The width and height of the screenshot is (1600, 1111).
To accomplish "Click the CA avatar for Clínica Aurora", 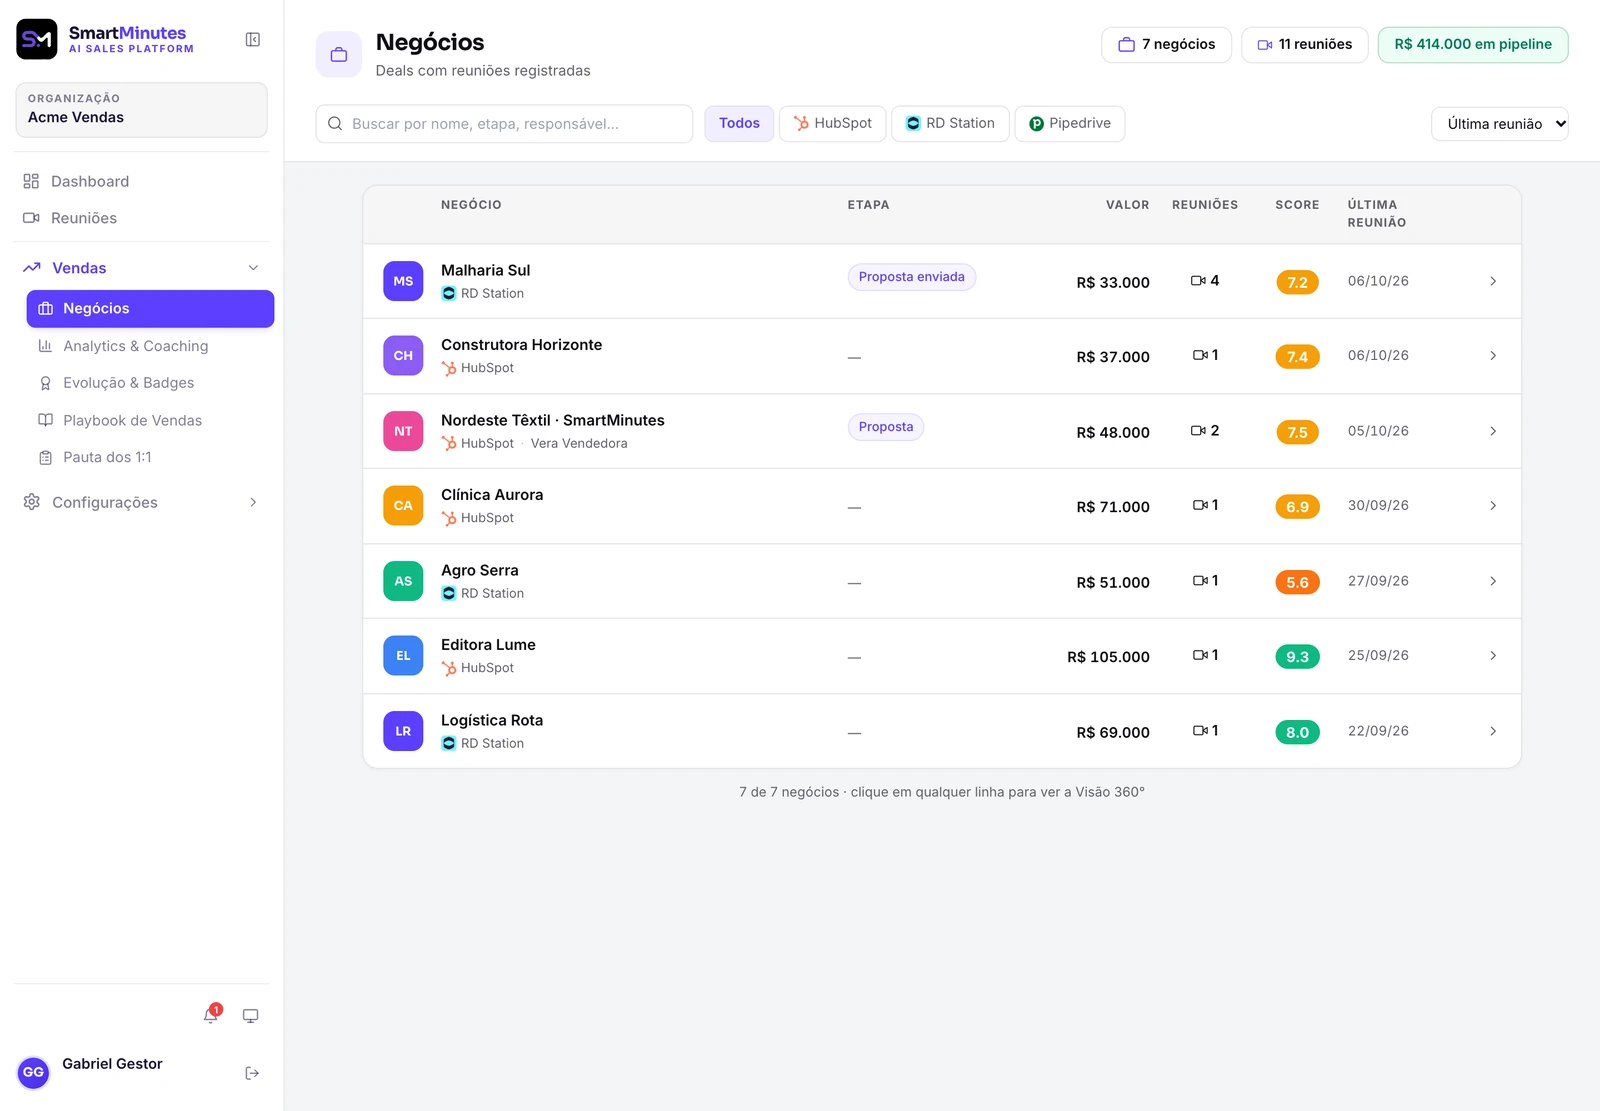I will (403, 506).
